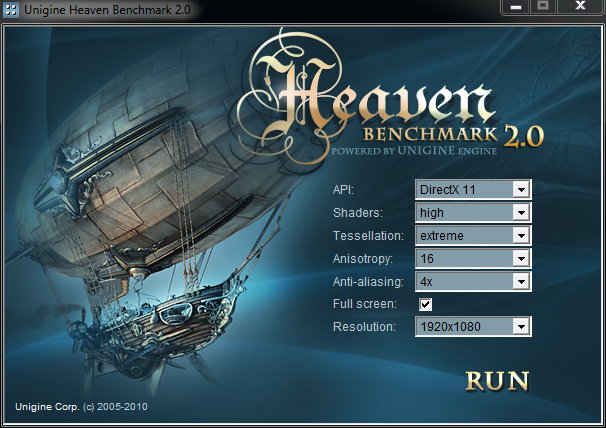
Task: Click the Unigine Corp. copyright text
Action: click(81, 406)
